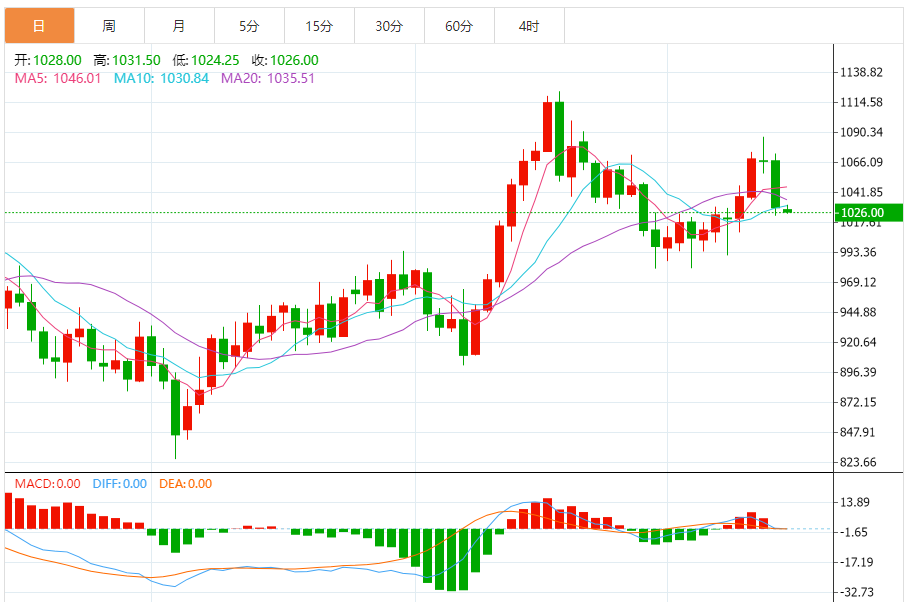Click the 993.36 price axis label
907x602 pixels.
click(858, 252)
